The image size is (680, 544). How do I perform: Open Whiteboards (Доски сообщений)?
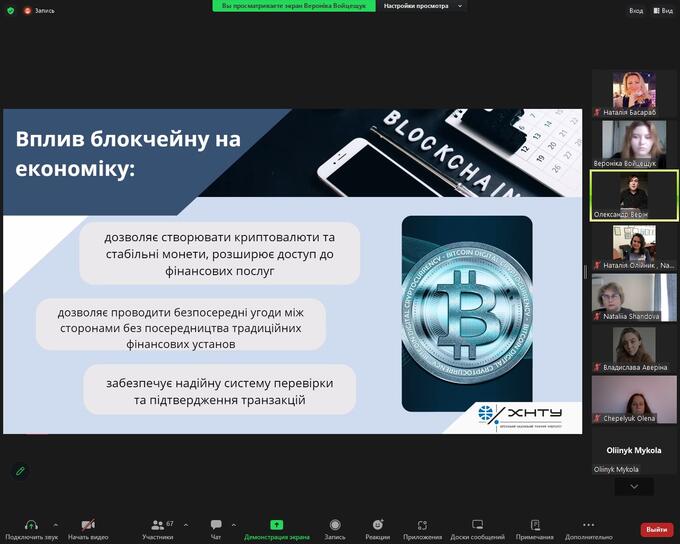[477, 526]
